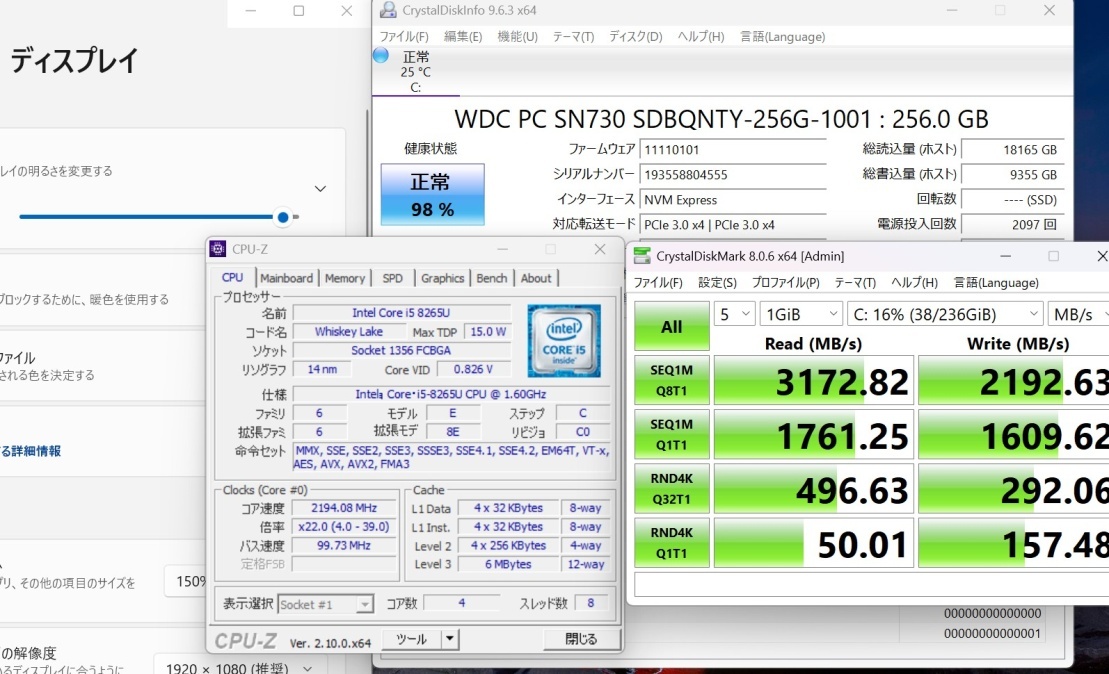Click the core speed value 2194.08 MHz
The image size is (1109, 674).
(x=344, y=508)
